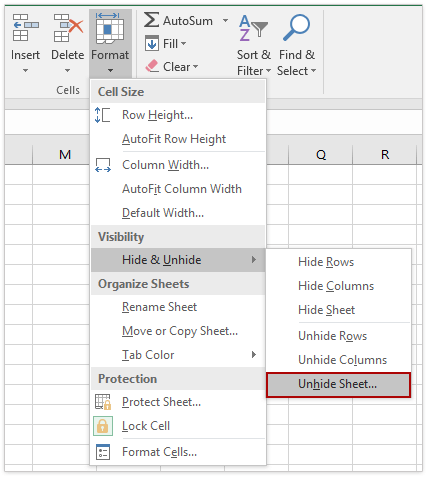Screen dimensions: 429x478
Task: Click the Insert cells icon
Action: 25,28
